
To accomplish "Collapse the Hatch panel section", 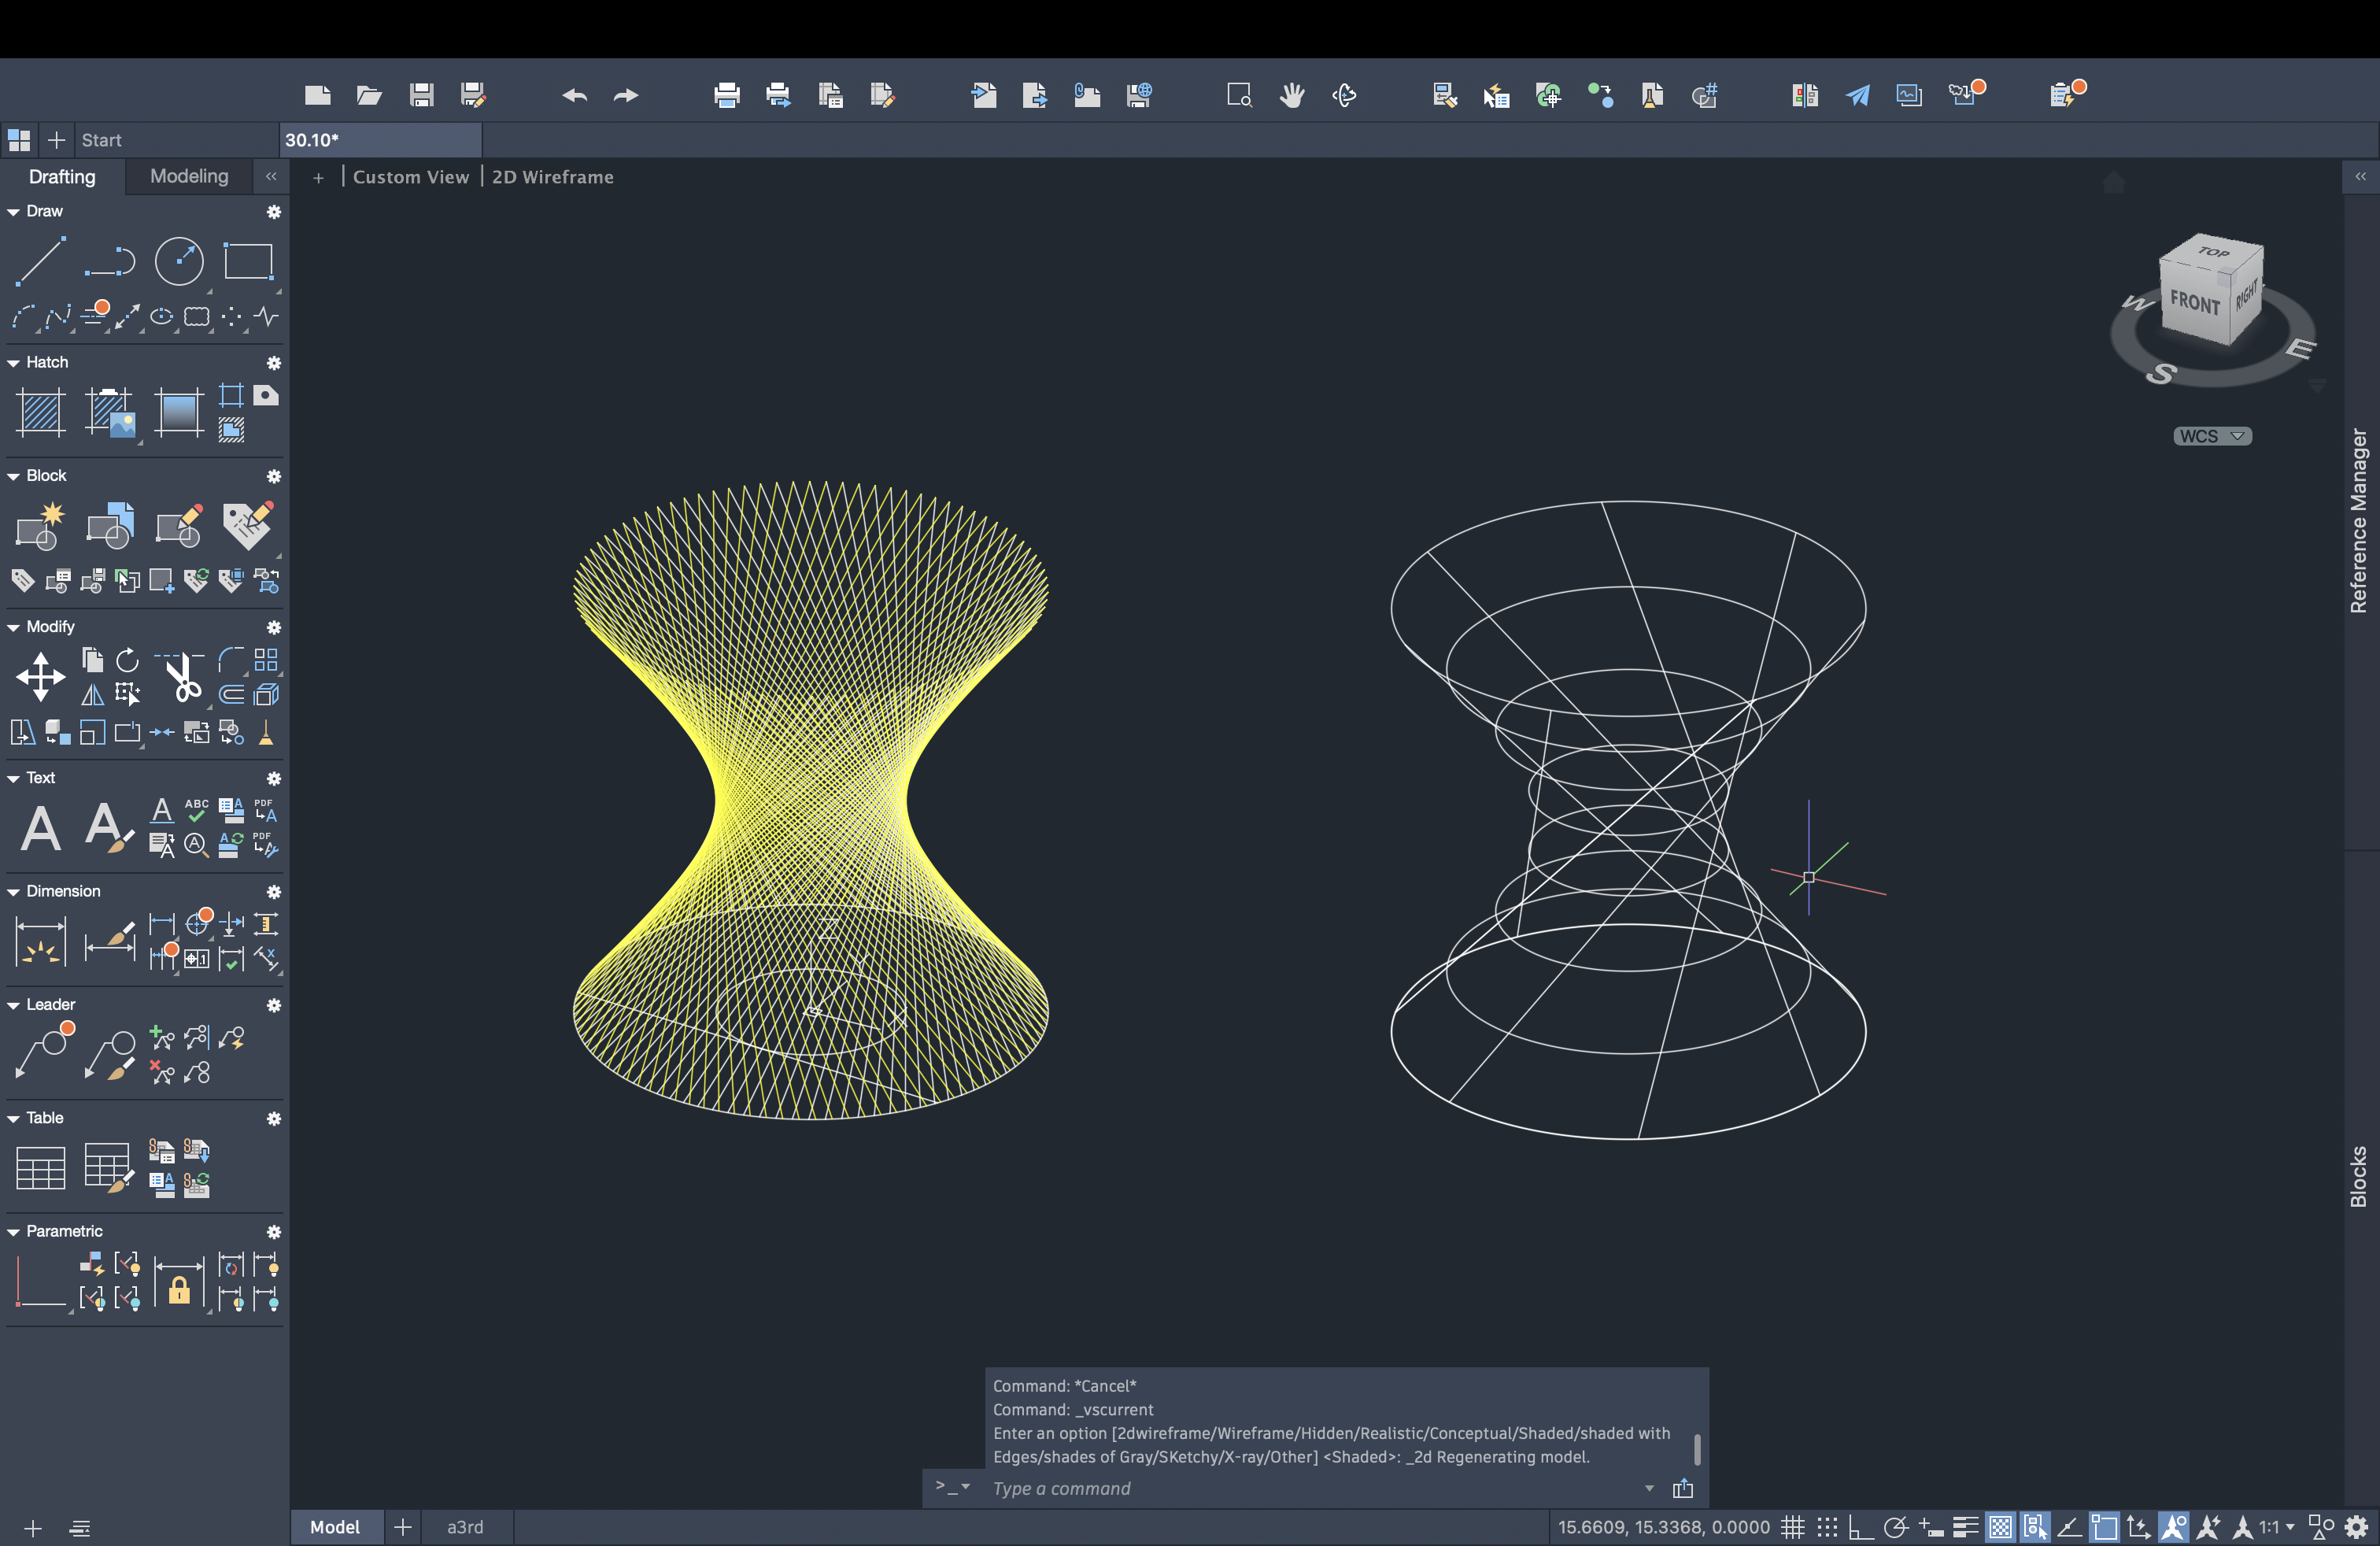I will [14, 362].
